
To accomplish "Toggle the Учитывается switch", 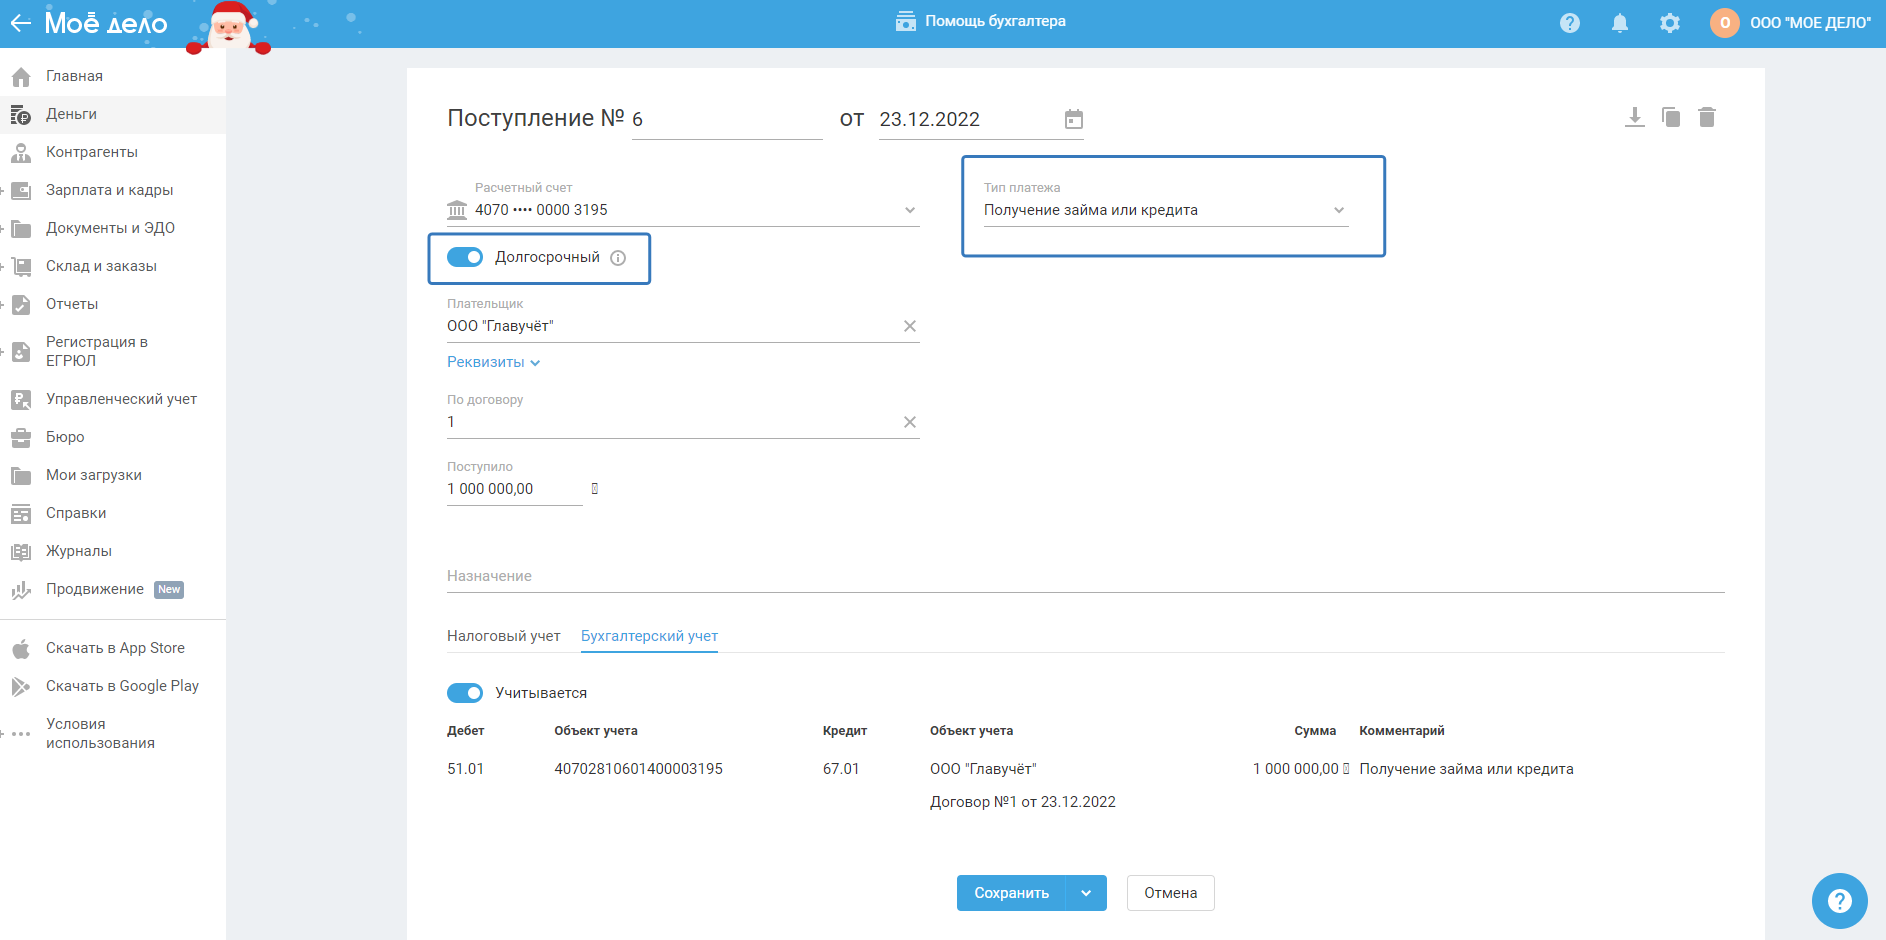I will tap(465, 693).
